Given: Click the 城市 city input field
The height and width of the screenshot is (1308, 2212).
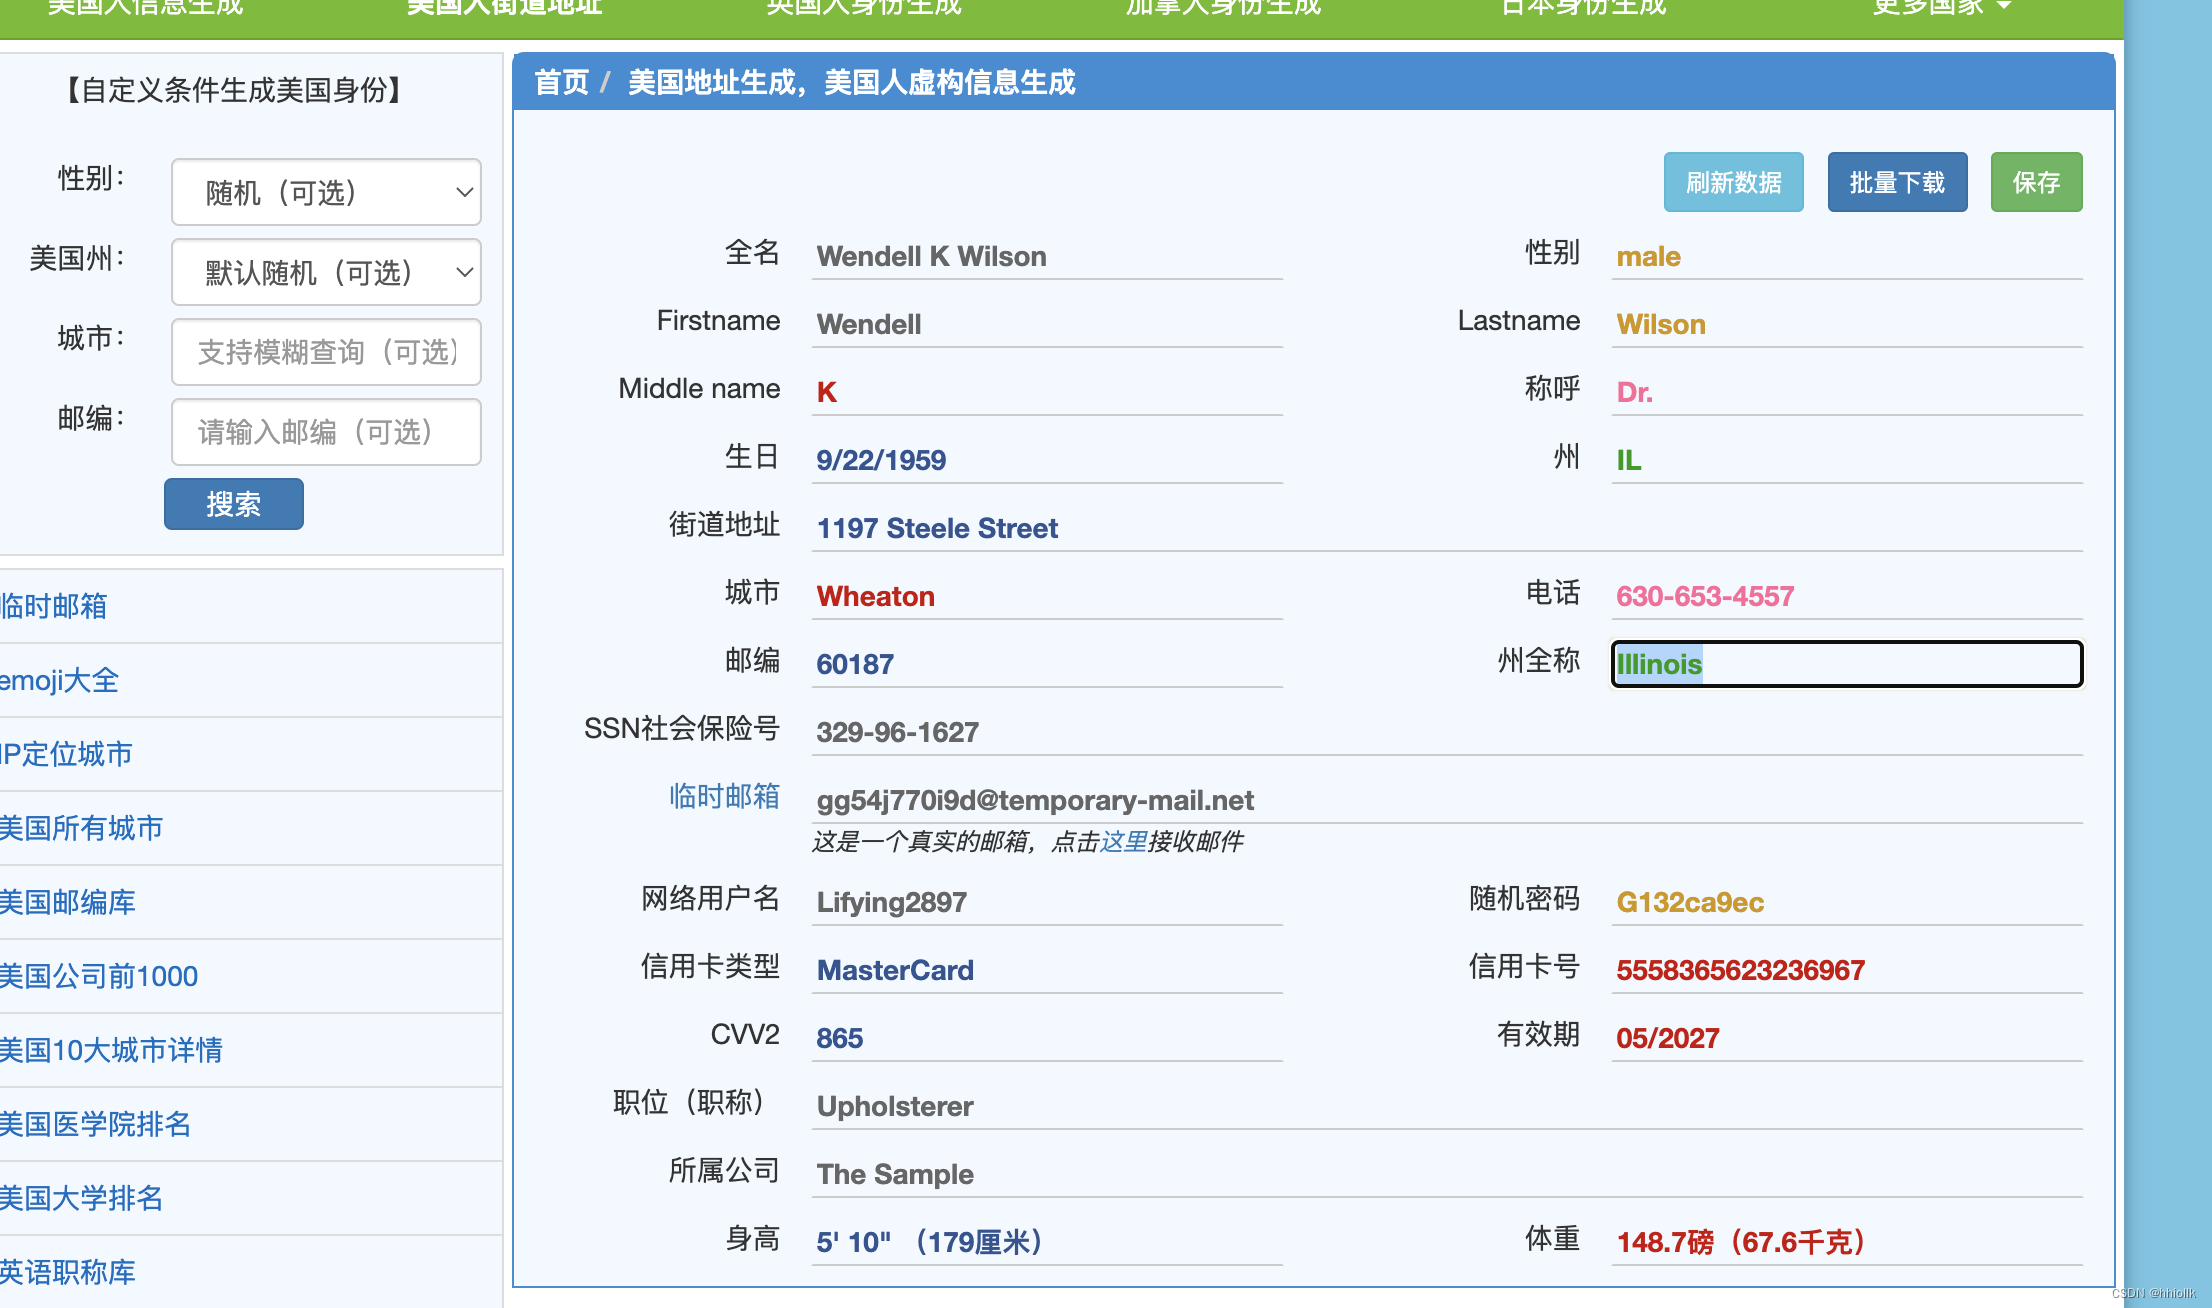Looking at the screenshot, I should (x=325, y=352).
